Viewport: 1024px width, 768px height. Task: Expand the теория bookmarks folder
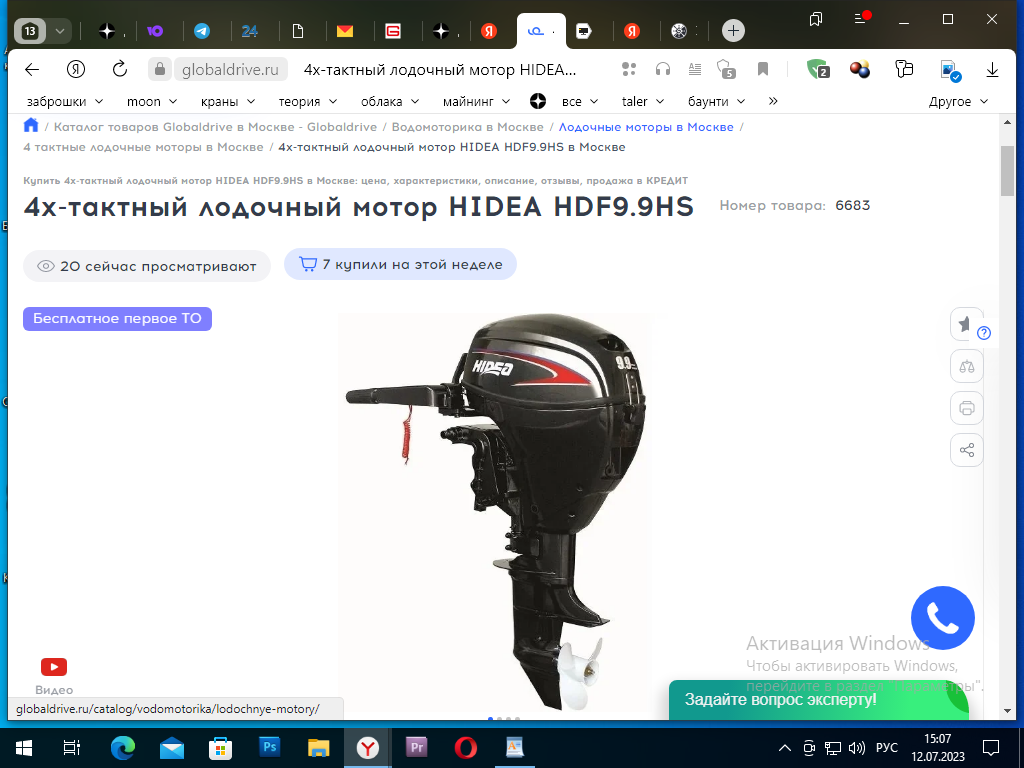pyautogui.click(x=308, y=101)
